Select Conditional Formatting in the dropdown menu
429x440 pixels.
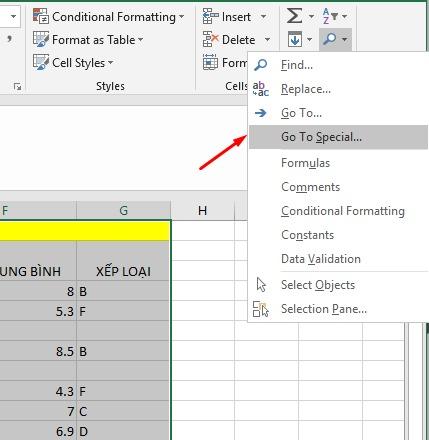coord(338,211)
